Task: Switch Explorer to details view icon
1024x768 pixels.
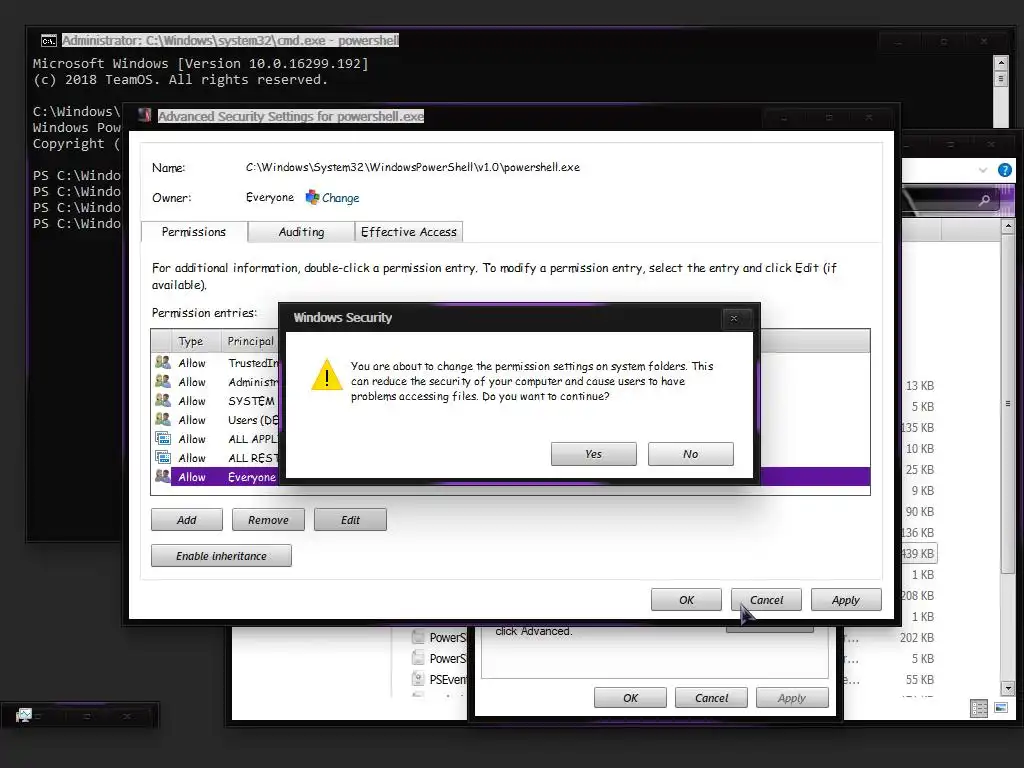Action: (979, 708)
